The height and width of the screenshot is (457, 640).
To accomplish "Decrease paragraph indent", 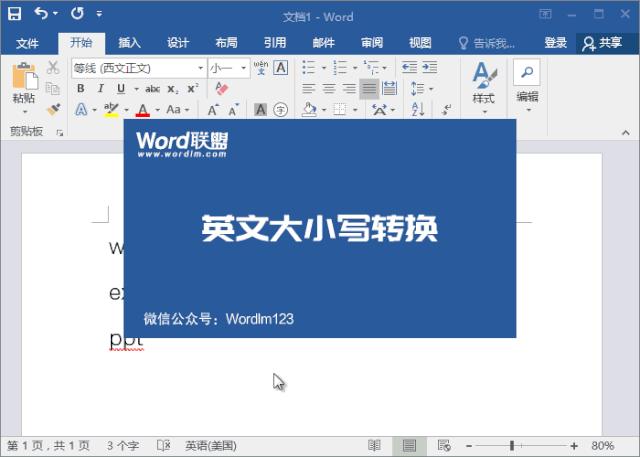I will point(409,67).
